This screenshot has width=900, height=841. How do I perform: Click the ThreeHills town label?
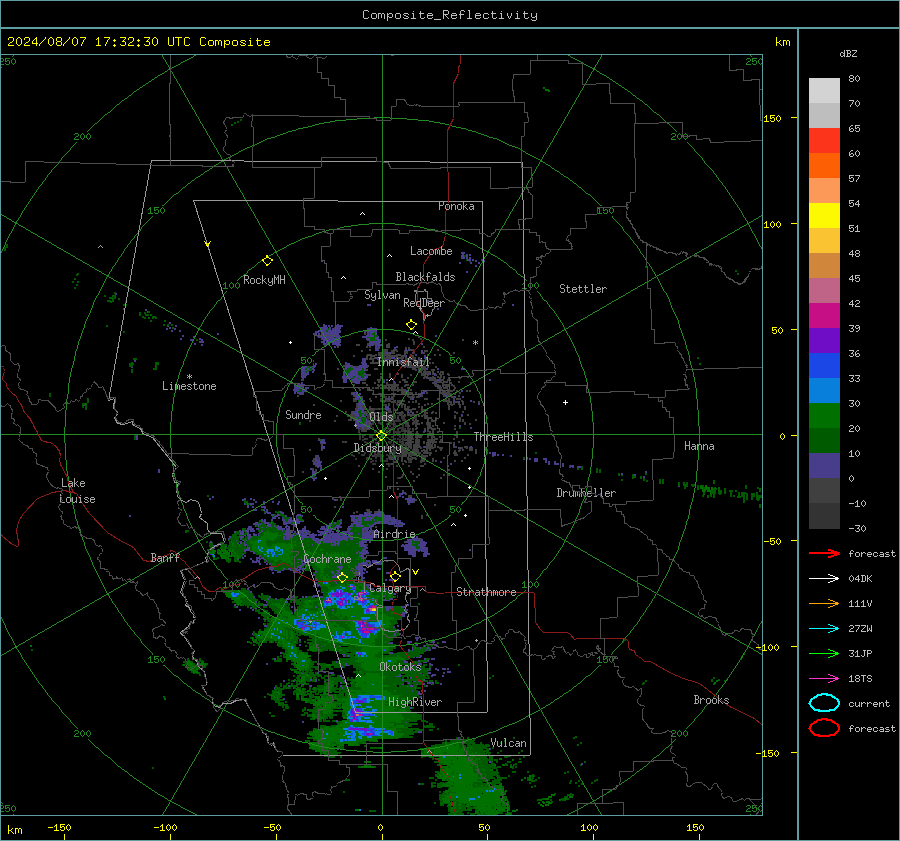(x=503, y=437)
